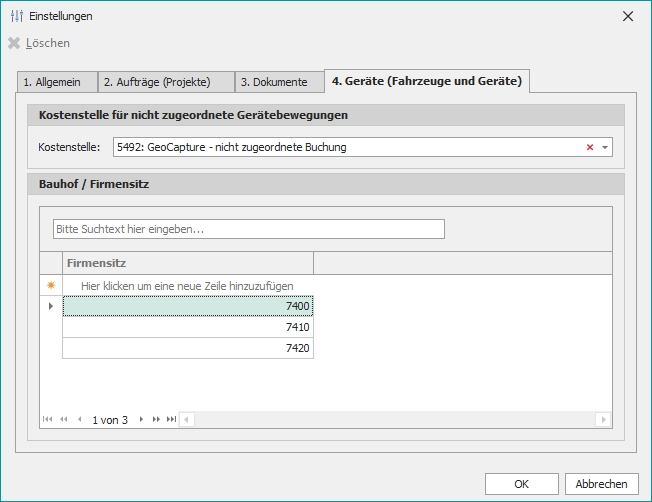Click the search text input field
The height and width of the screenshot is (502, 652).
click(248, 229)
